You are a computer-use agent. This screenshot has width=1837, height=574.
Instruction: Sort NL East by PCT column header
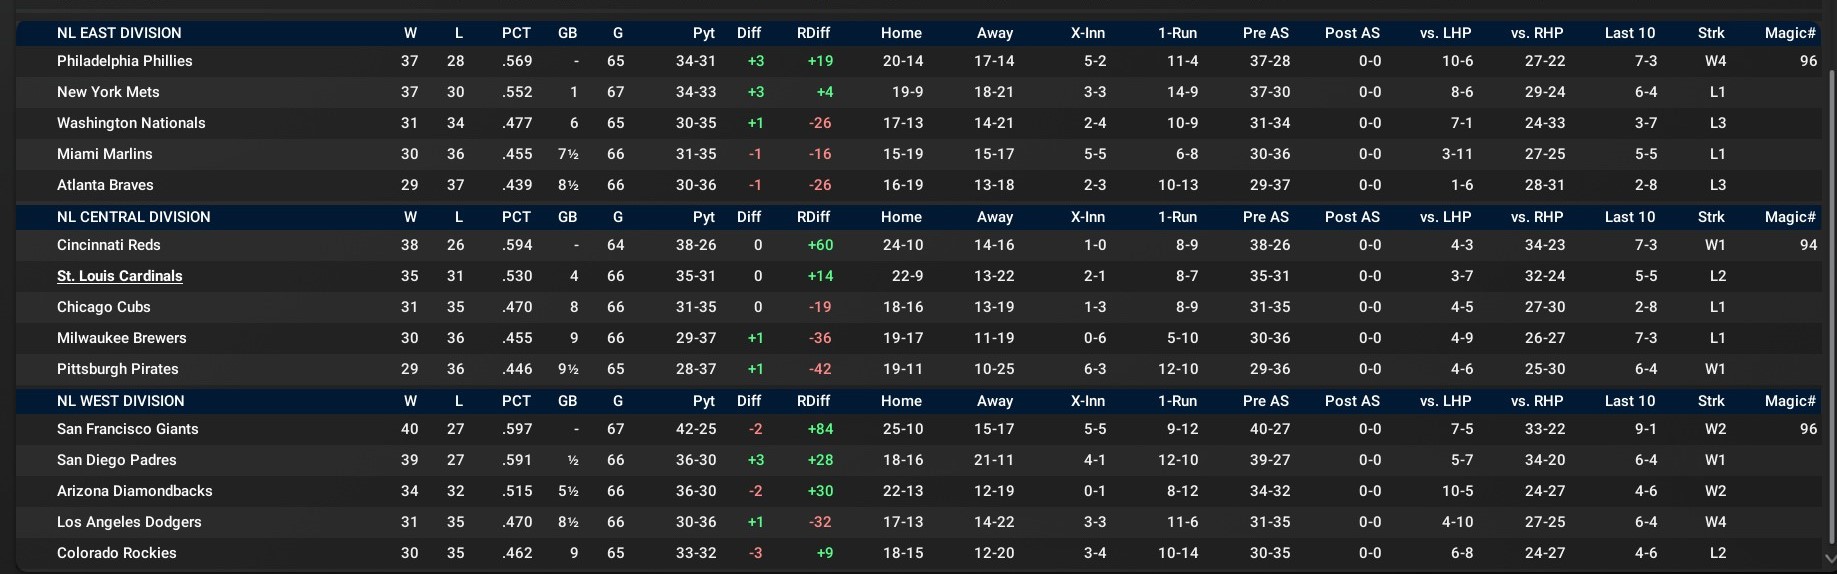tap(516, 33)
